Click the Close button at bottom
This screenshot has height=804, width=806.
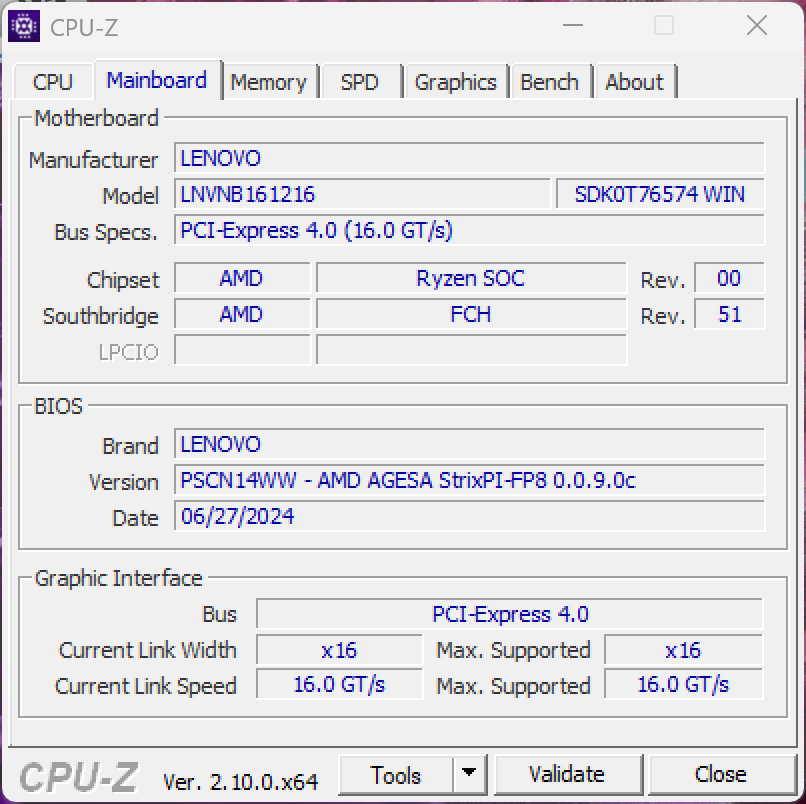pos(721,775)
